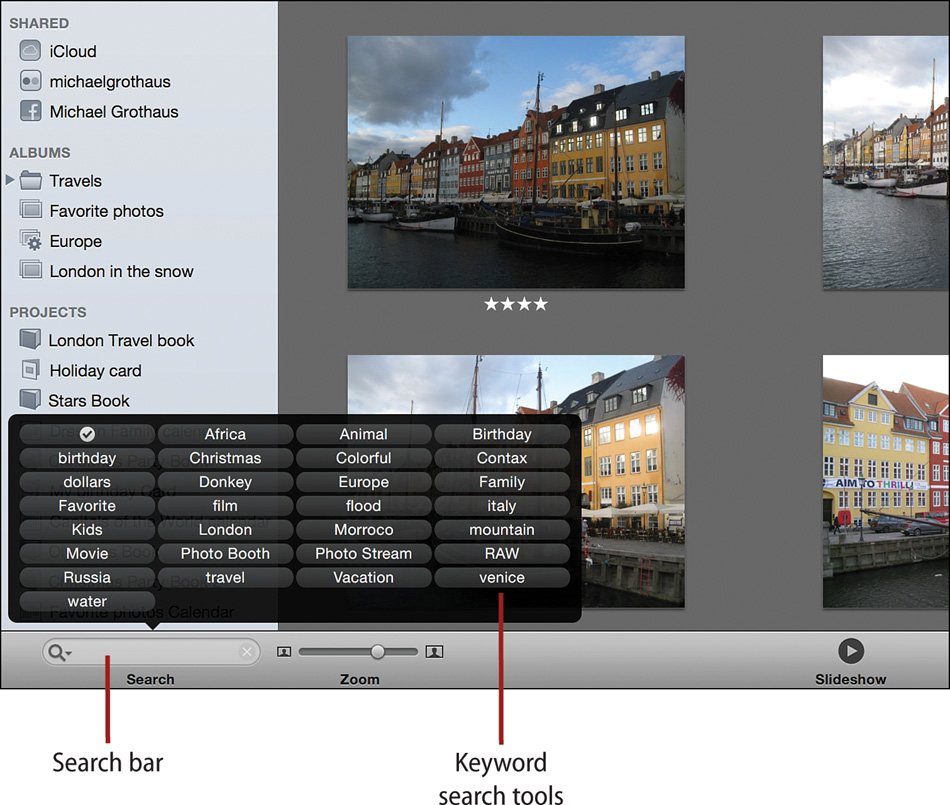Screen dimensions: 950x805
Task: Filter by the italy keyword
Action: tap(502, 506)
